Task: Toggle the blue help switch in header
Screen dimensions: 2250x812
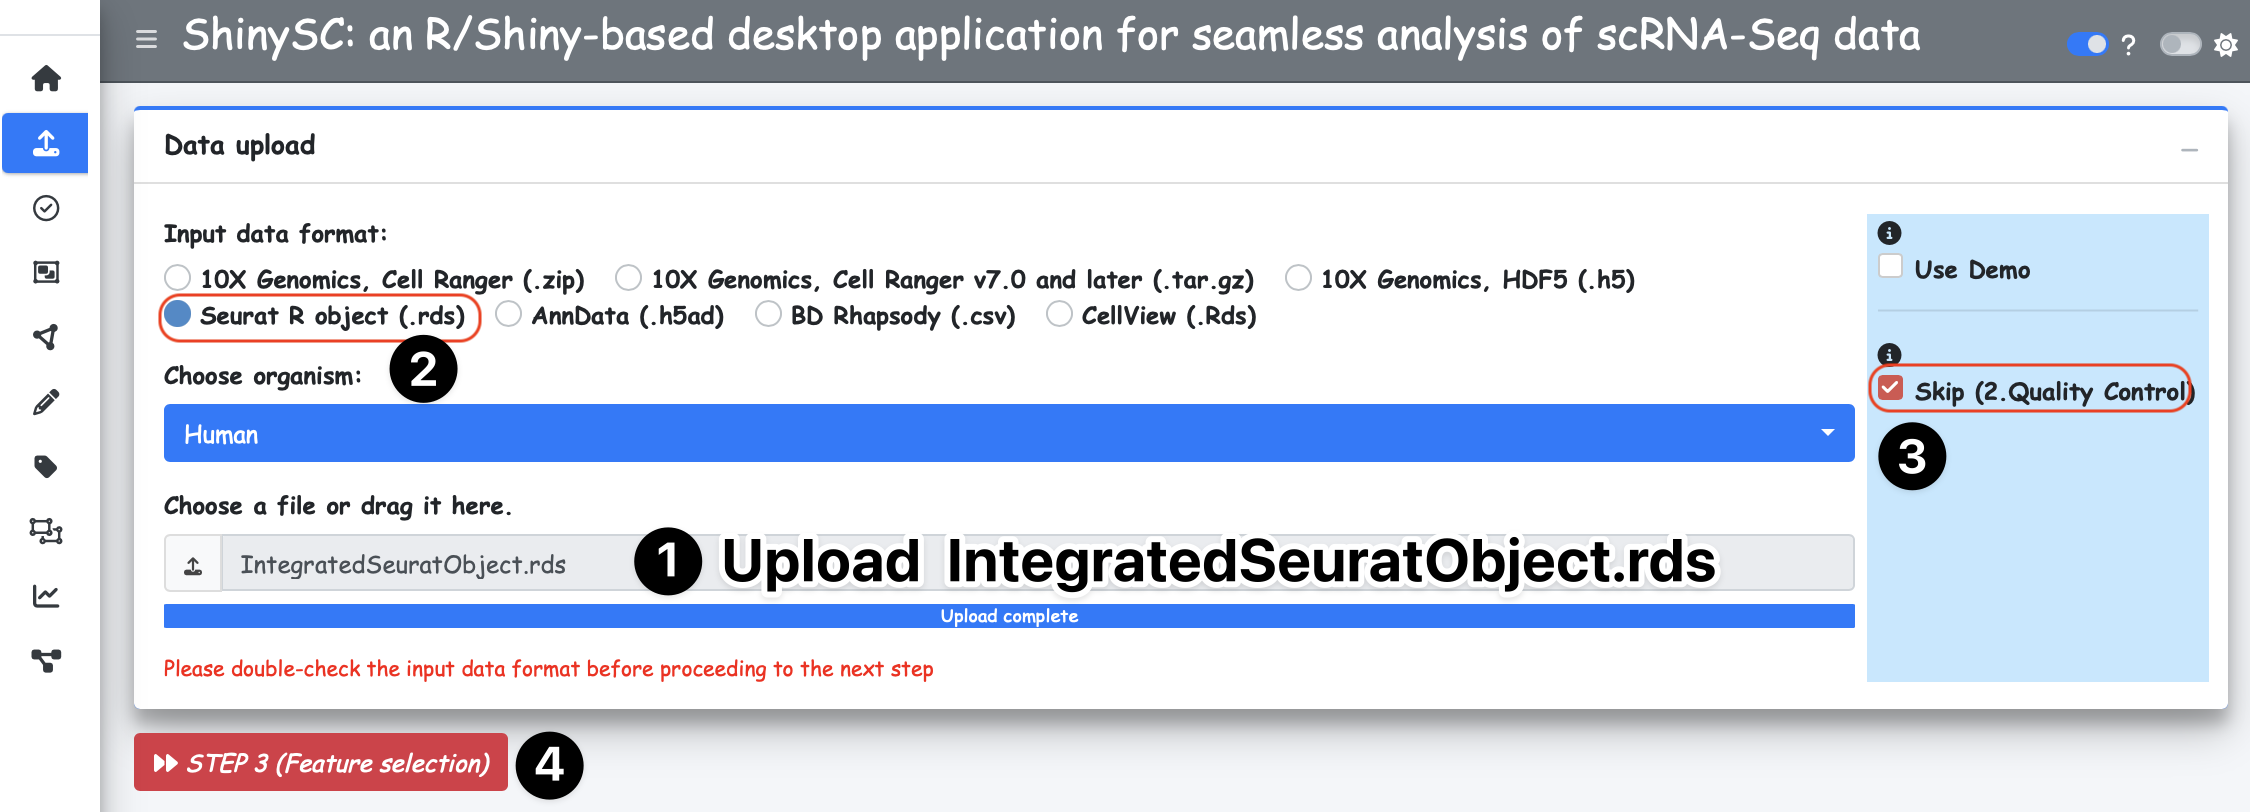Action: (2086, 44)
